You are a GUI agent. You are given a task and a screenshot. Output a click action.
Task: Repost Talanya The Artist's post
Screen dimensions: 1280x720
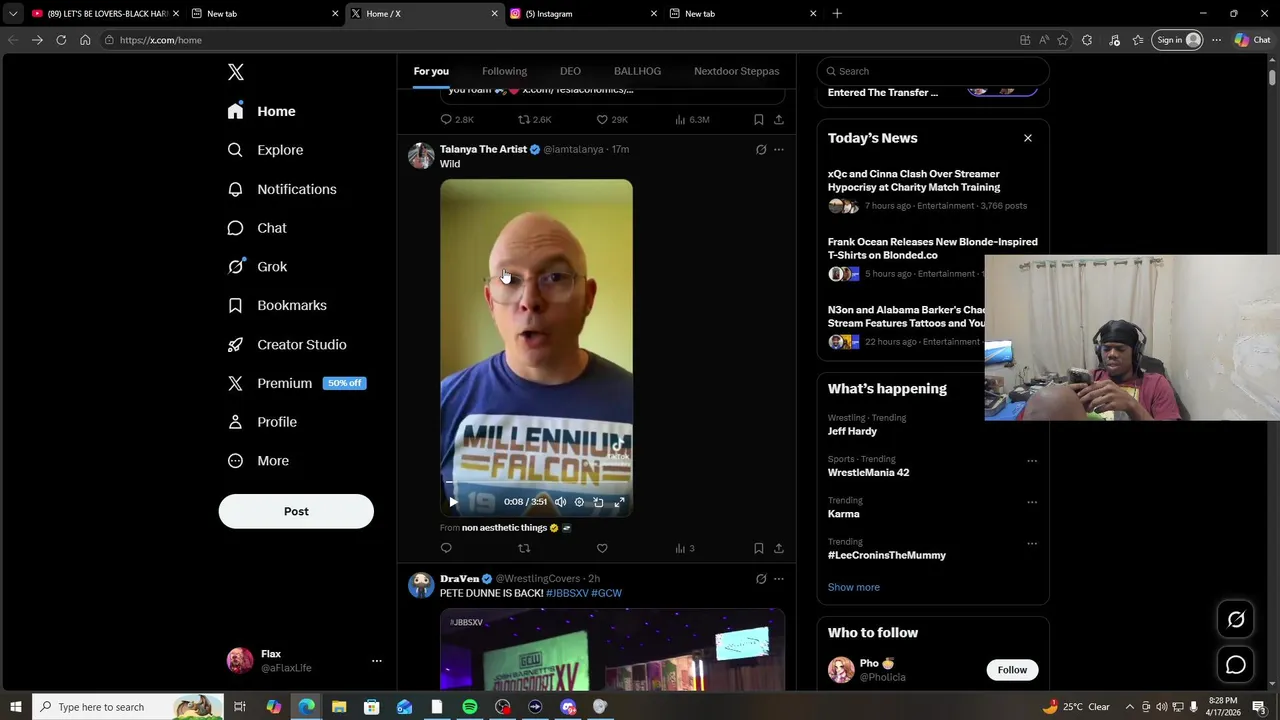pos(524,548)
